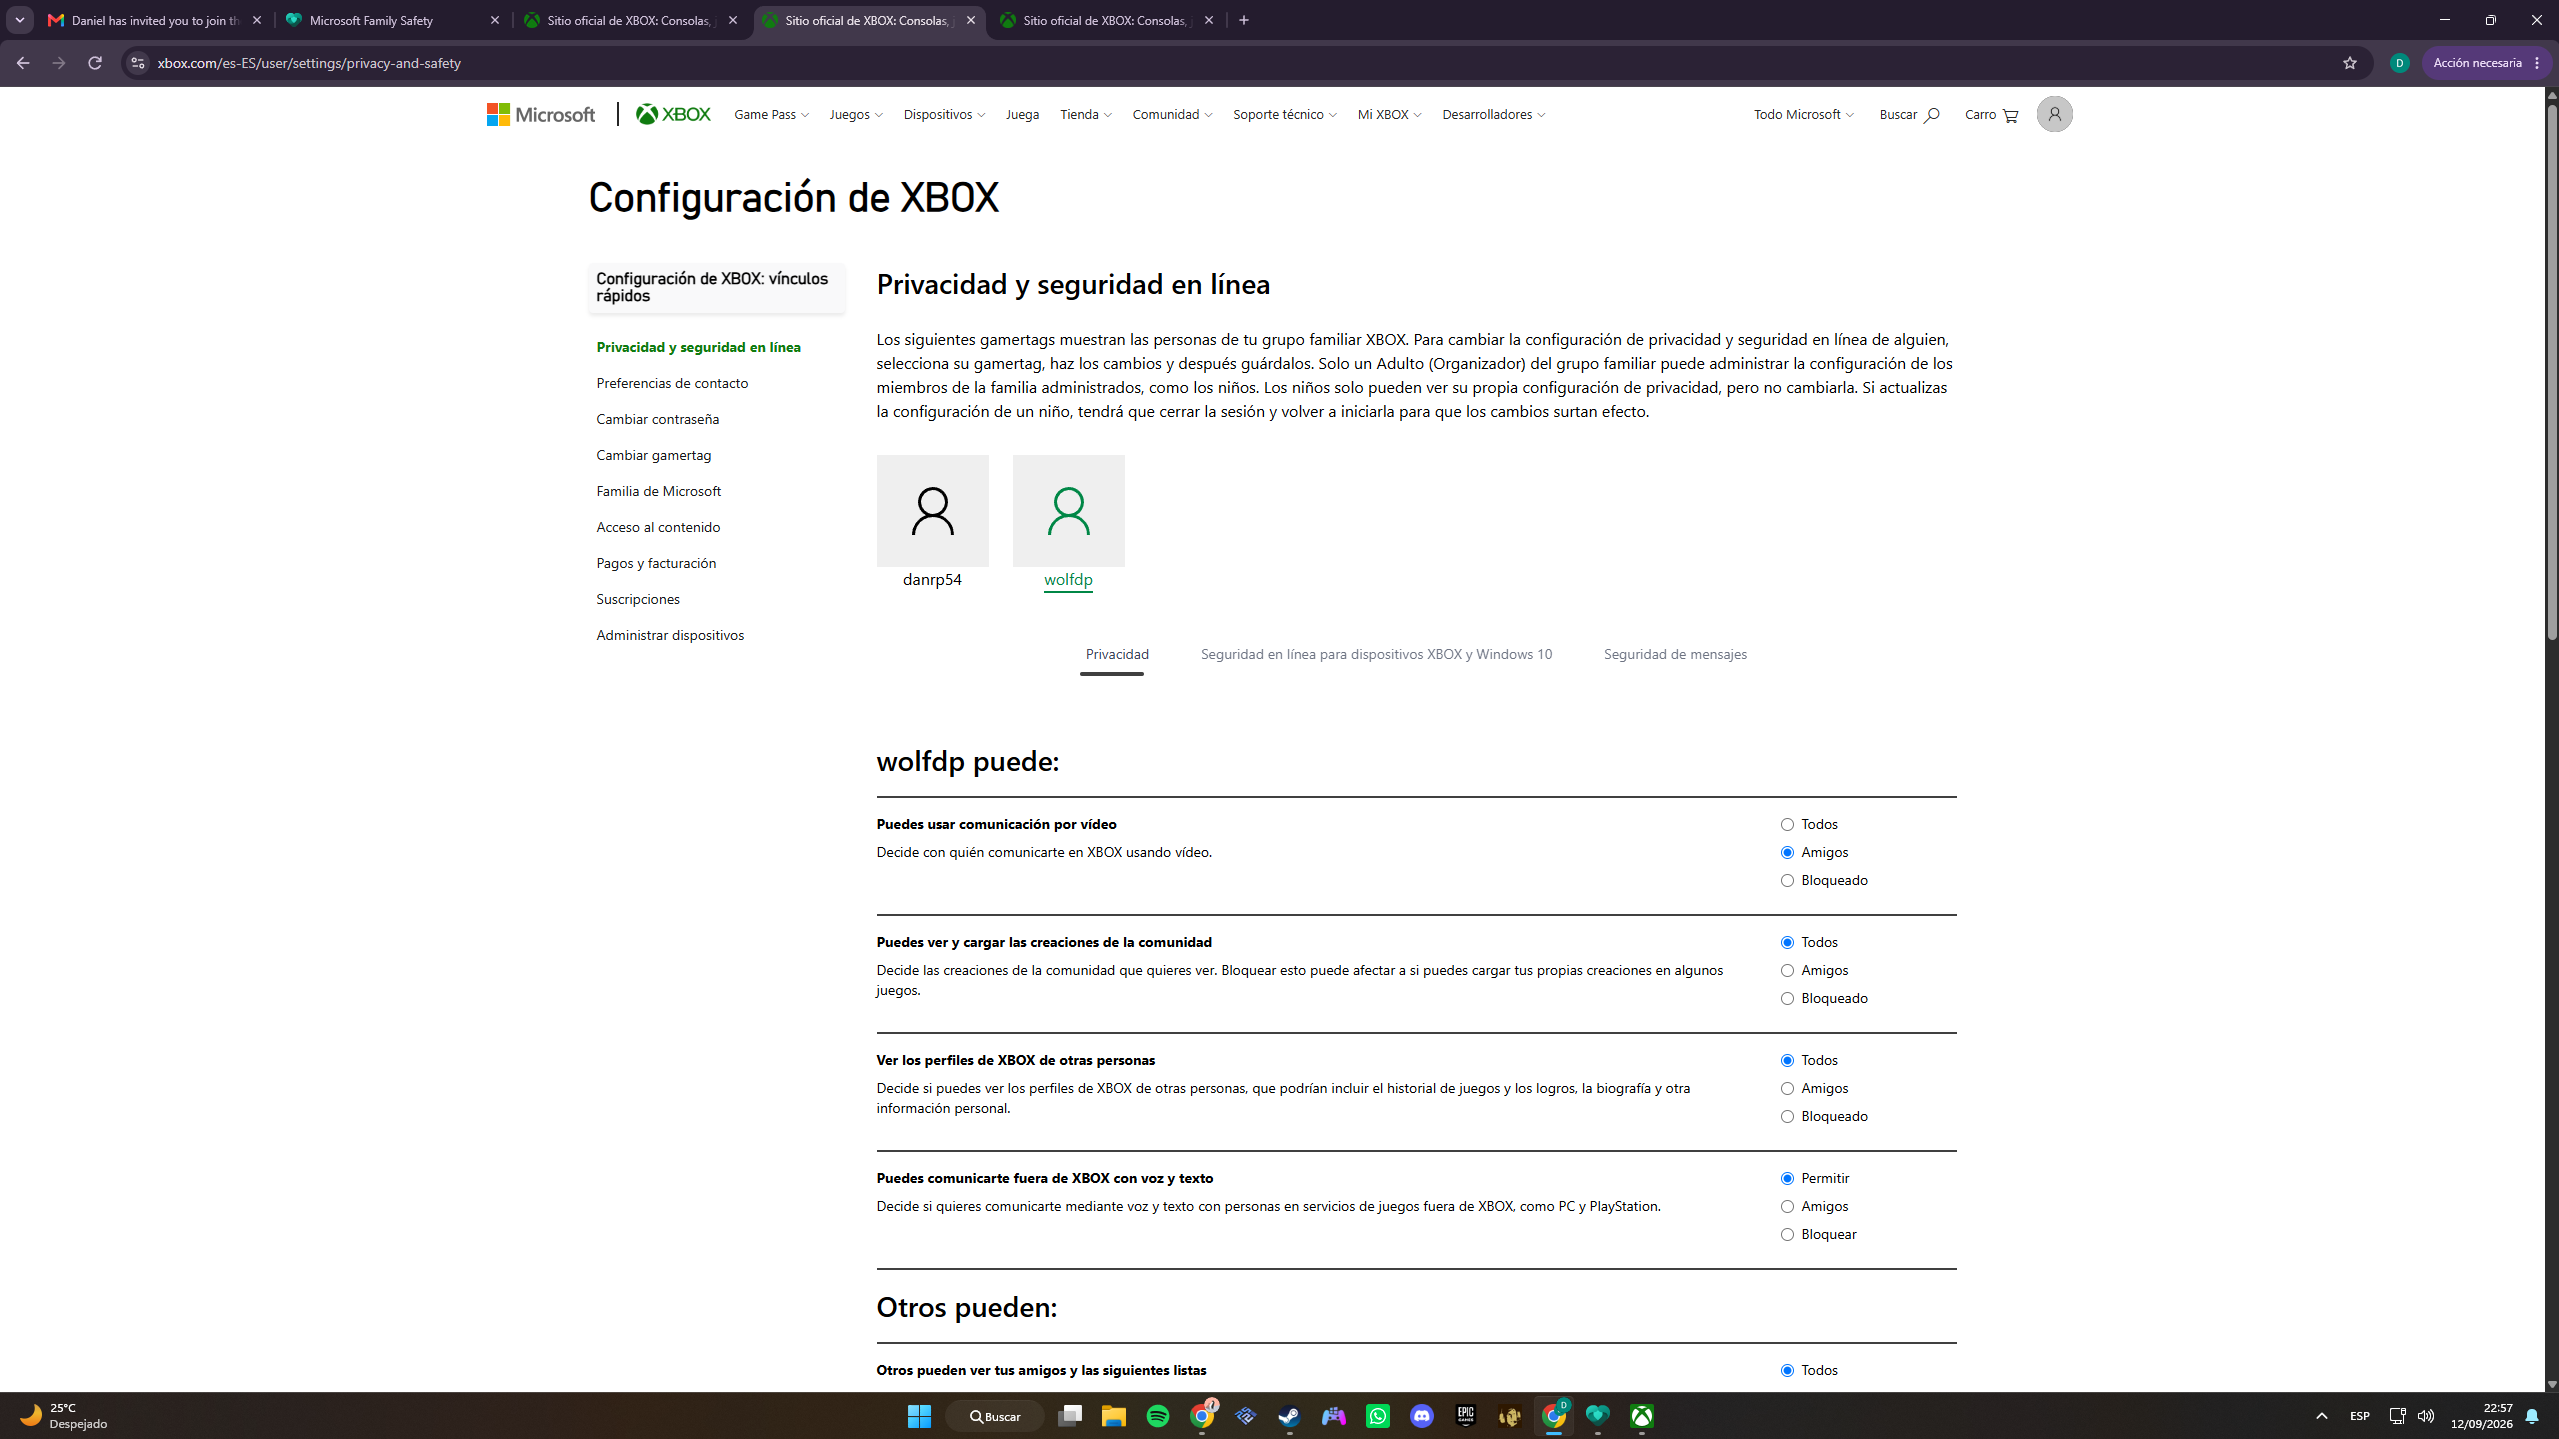
Task: Open the Chrome profile D icon
Action: [2399, 63]
